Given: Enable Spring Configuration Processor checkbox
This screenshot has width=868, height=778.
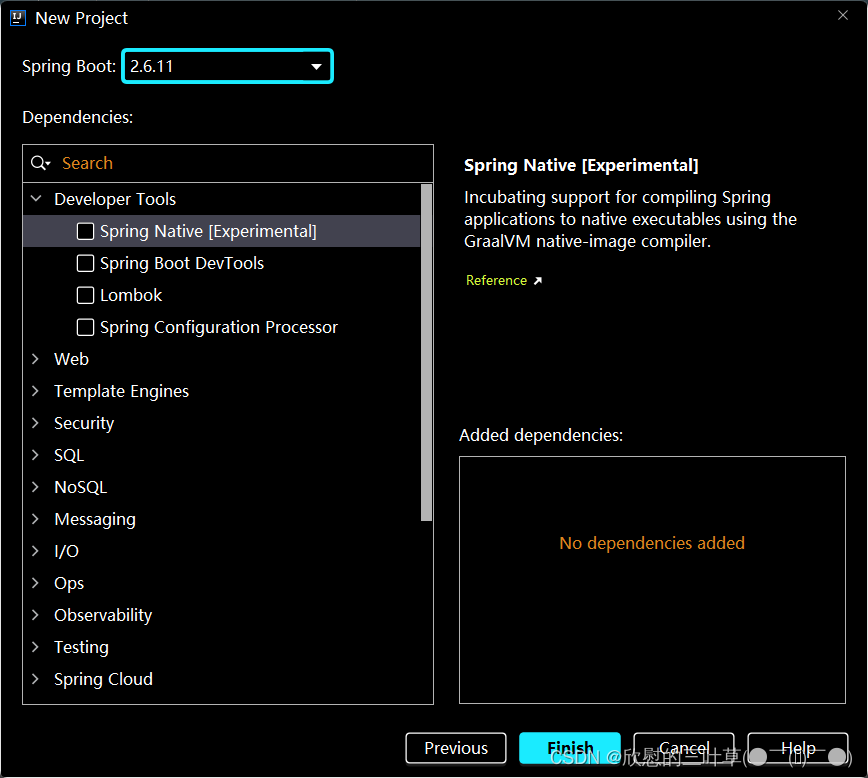Looking at the screenshot, I should pyautogui.click(x=85, y=327).
